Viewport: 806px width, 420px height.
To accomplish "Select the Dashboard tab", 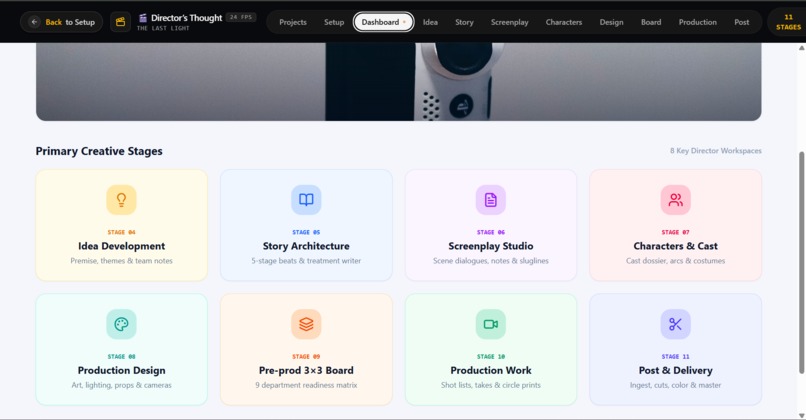I will pyautogui.click(x=383, y=22).
